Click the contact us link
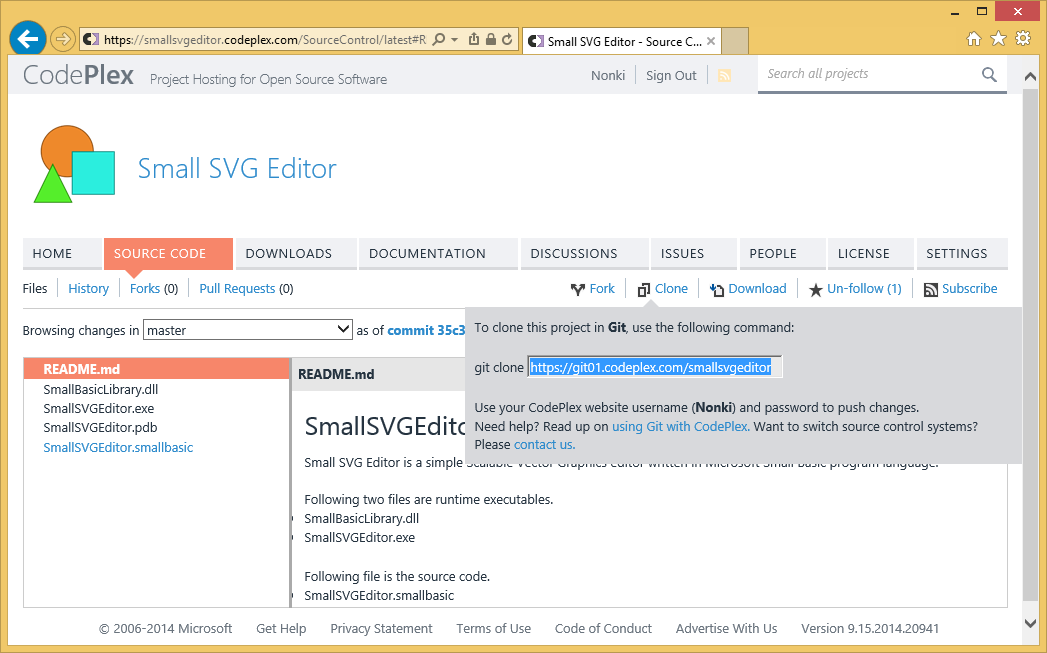Screen dimensions: 1047x653 click(544, 445)
